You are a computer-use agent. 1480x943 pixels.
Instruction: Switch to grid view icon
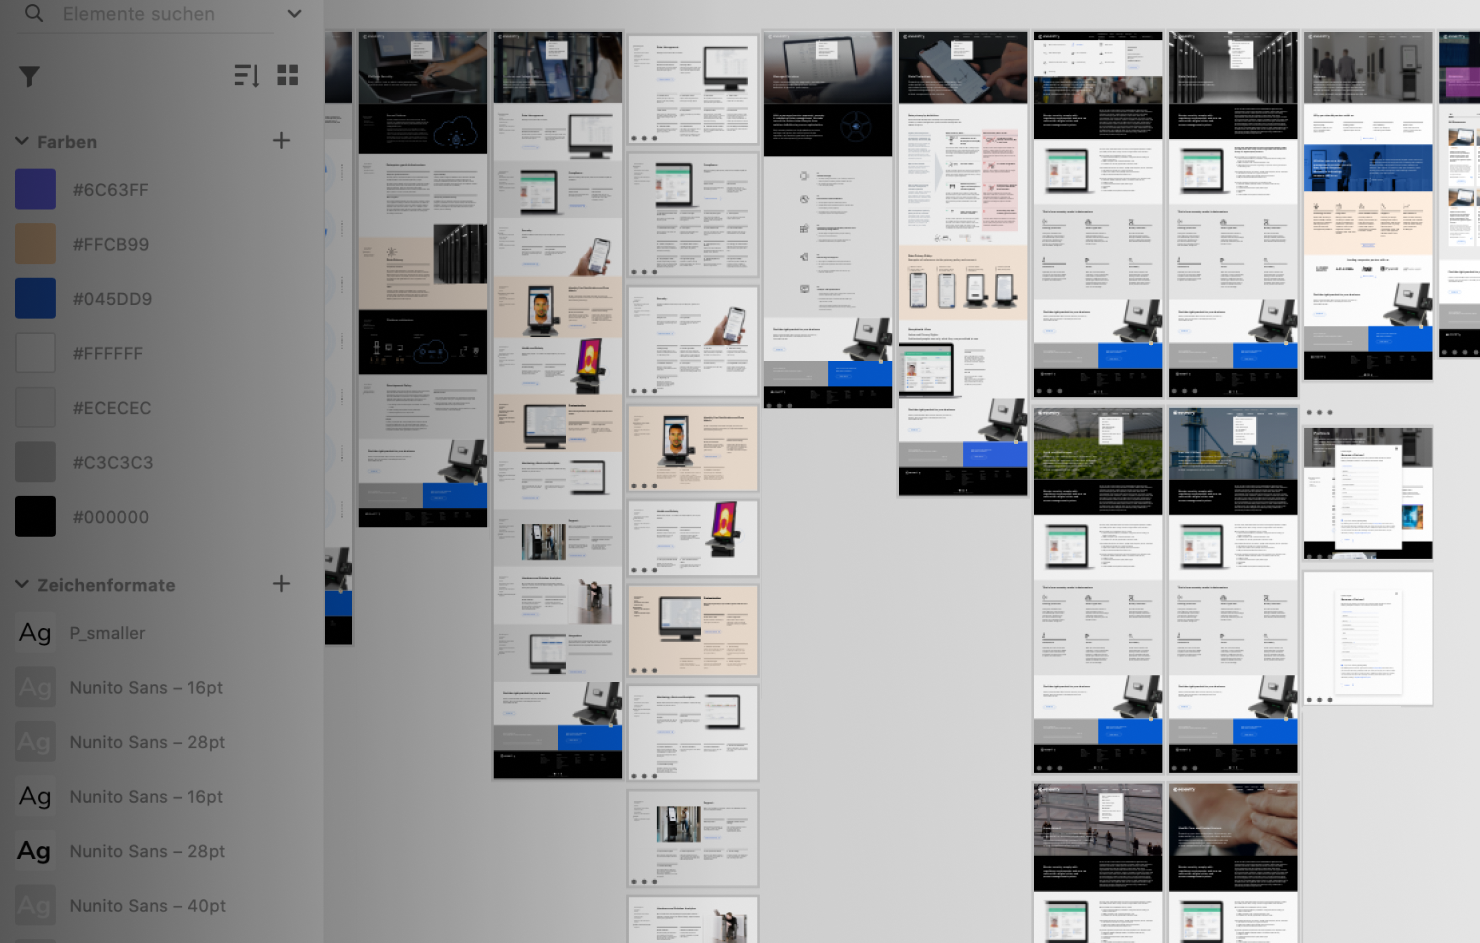tap(288, 75)
